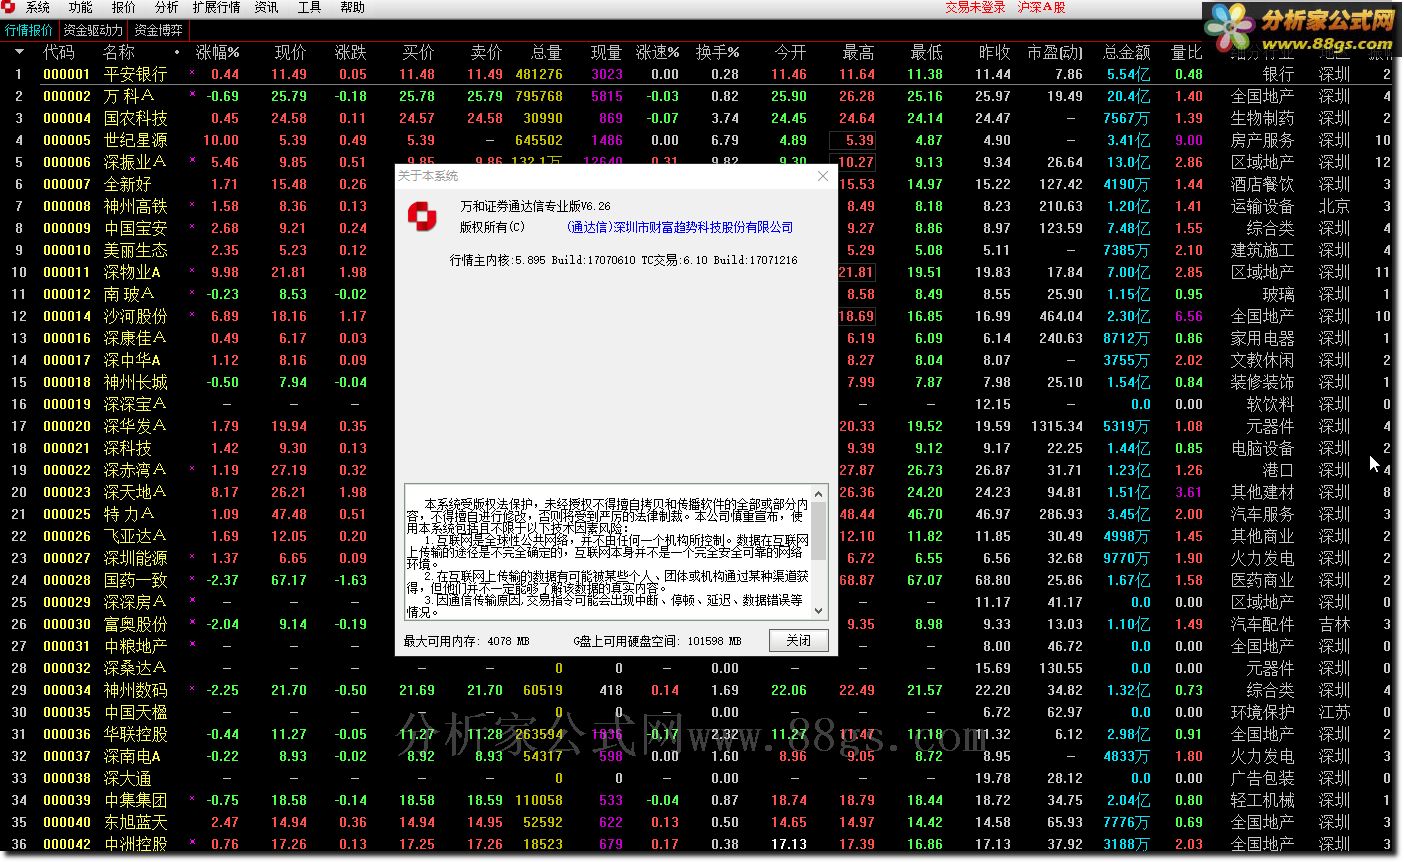This screenshot has width=1404, height=862.
Task: Sort by the 最高 column header
Action: tap(858, 52)
